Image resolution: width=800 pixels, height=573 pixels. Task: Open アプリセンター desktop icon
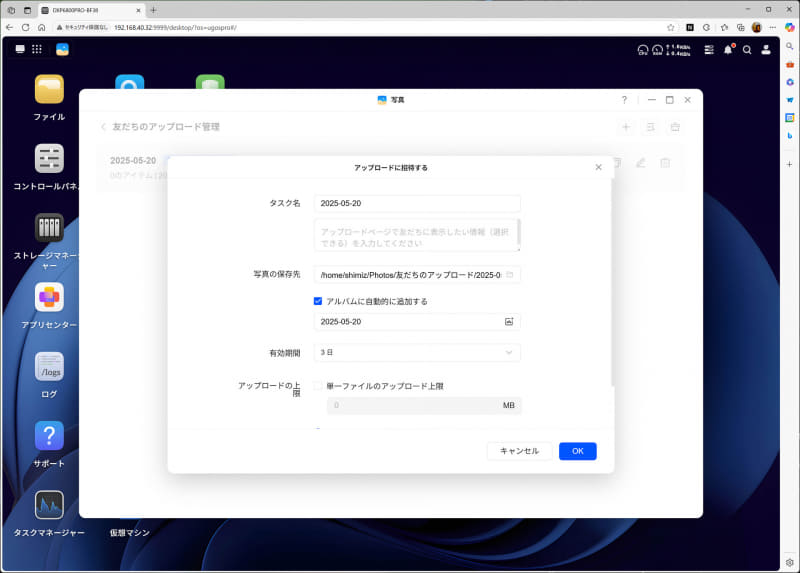(49, 297)
